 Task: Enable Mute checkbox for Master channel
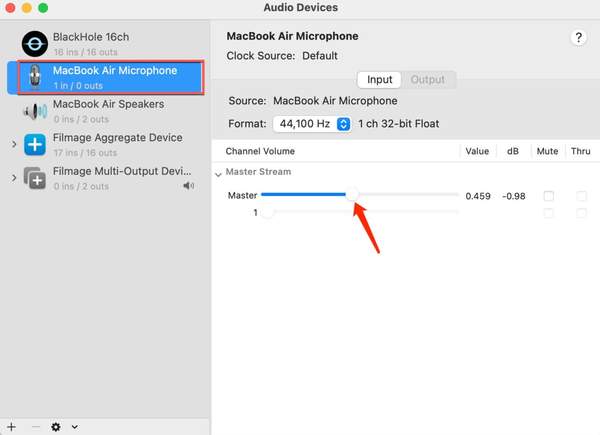tap(548, 196)
